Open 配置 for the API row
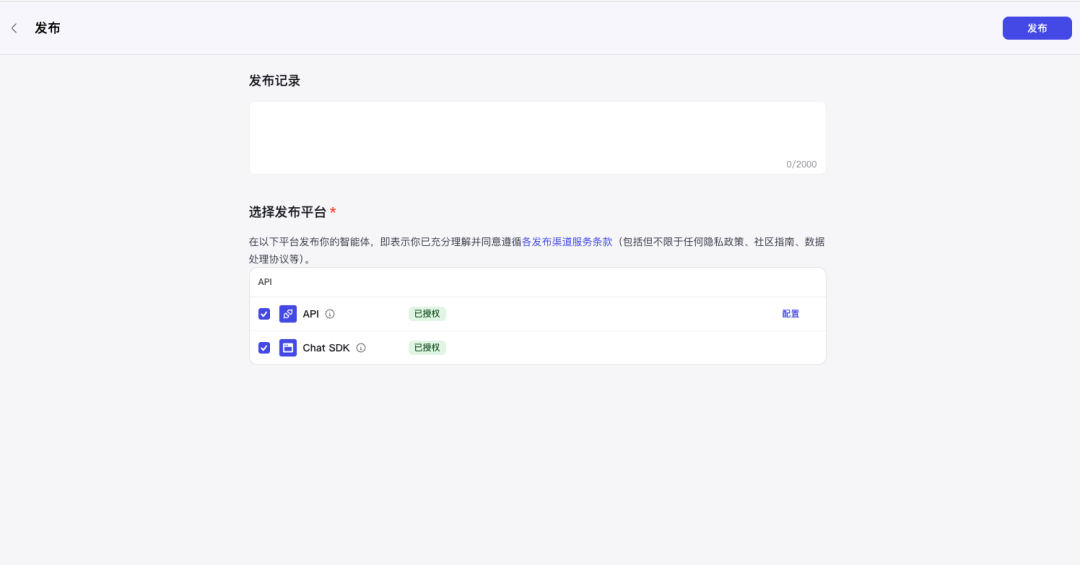The image size is (1080, 565). tap(790, 314)
